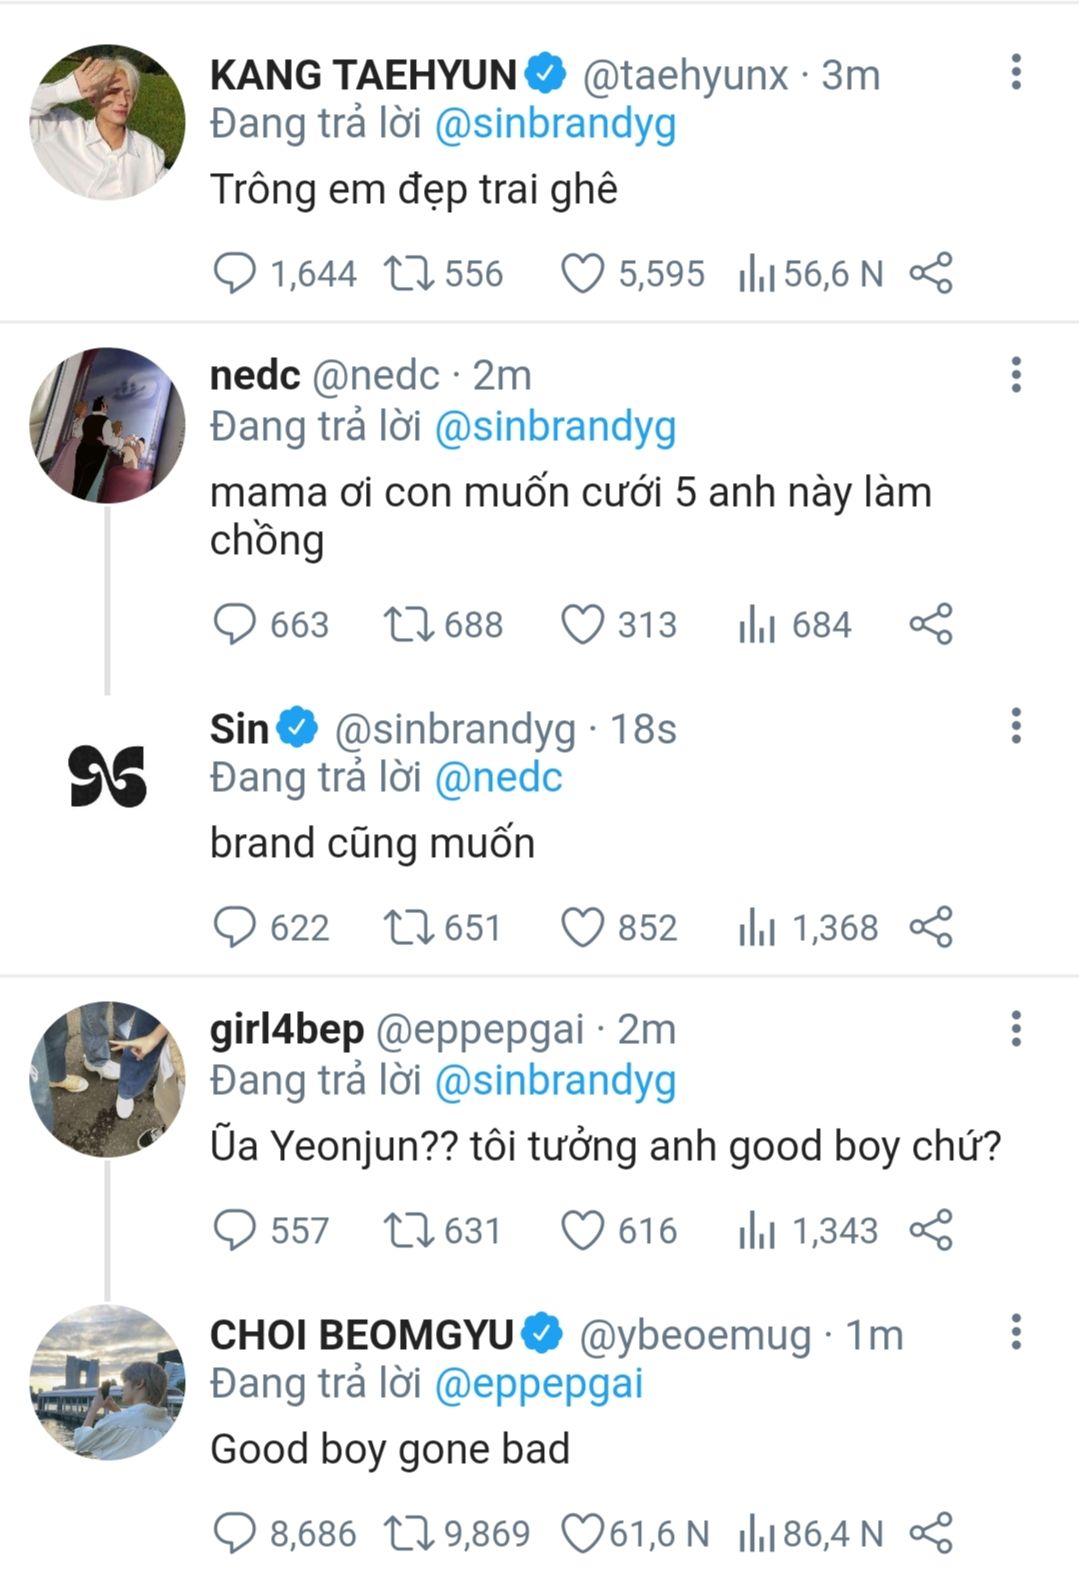Open more options on KANG TAEHYUN's tweet
Image resolution: width=1079 pixels, height=1571 pixels.
pyautogui.click(x=1016, y=72)
